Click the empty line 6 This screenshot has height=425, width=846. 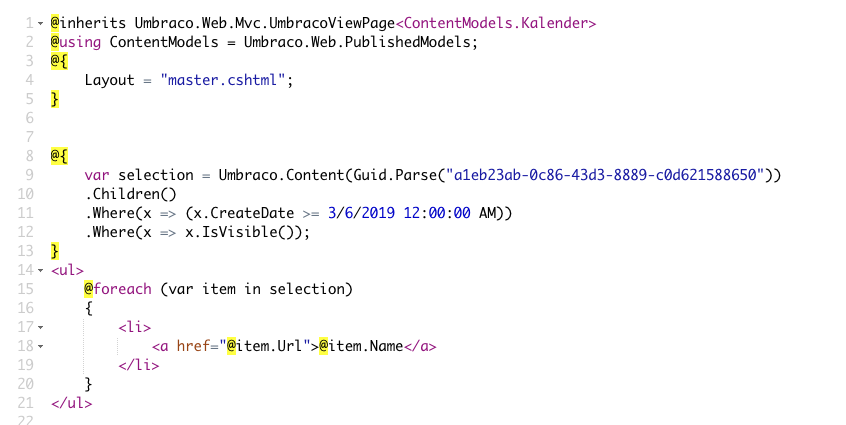pyautogui.click(x=432, y=118)
